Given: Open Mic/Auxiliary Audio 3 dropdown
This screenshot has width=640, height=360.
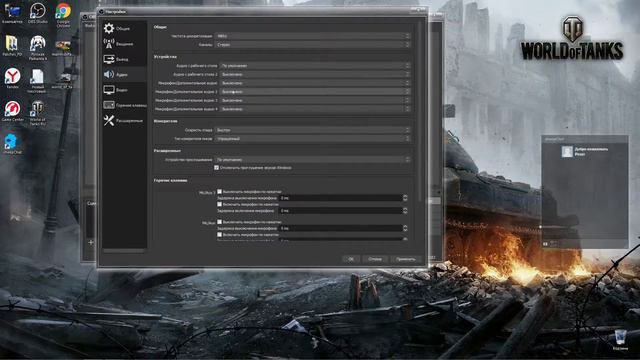Looking at the screenshot, I should click(x=315, y=100).
